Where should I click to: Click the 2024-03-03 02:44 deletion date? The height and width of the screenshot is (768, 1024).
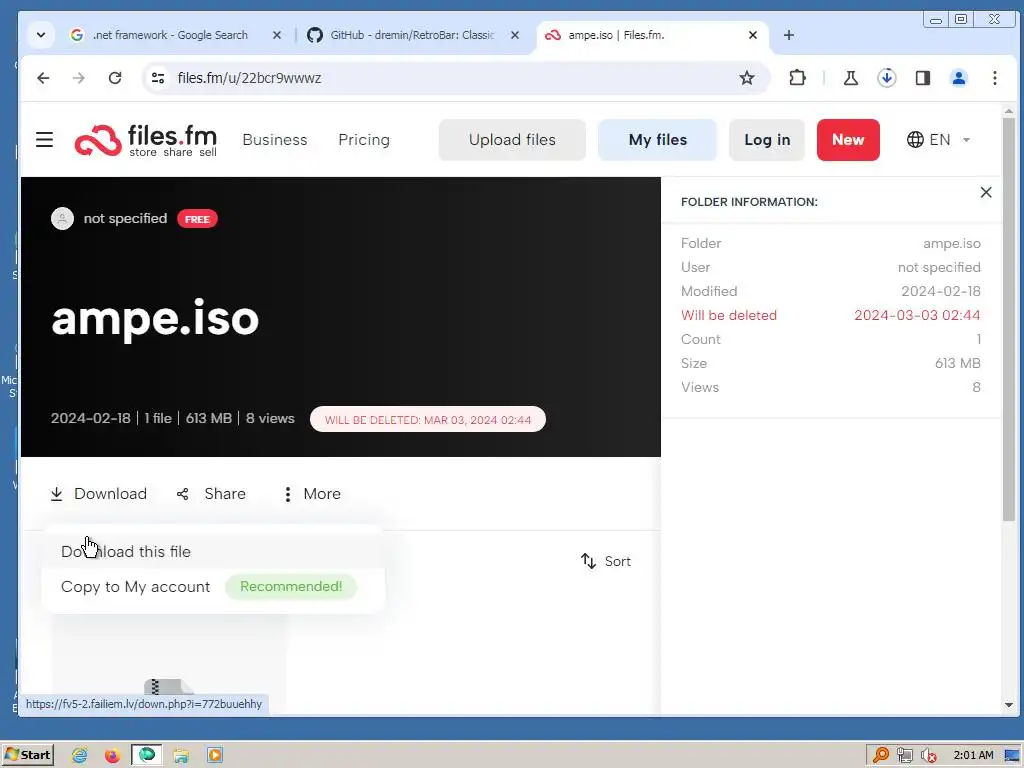pos(917,315)
